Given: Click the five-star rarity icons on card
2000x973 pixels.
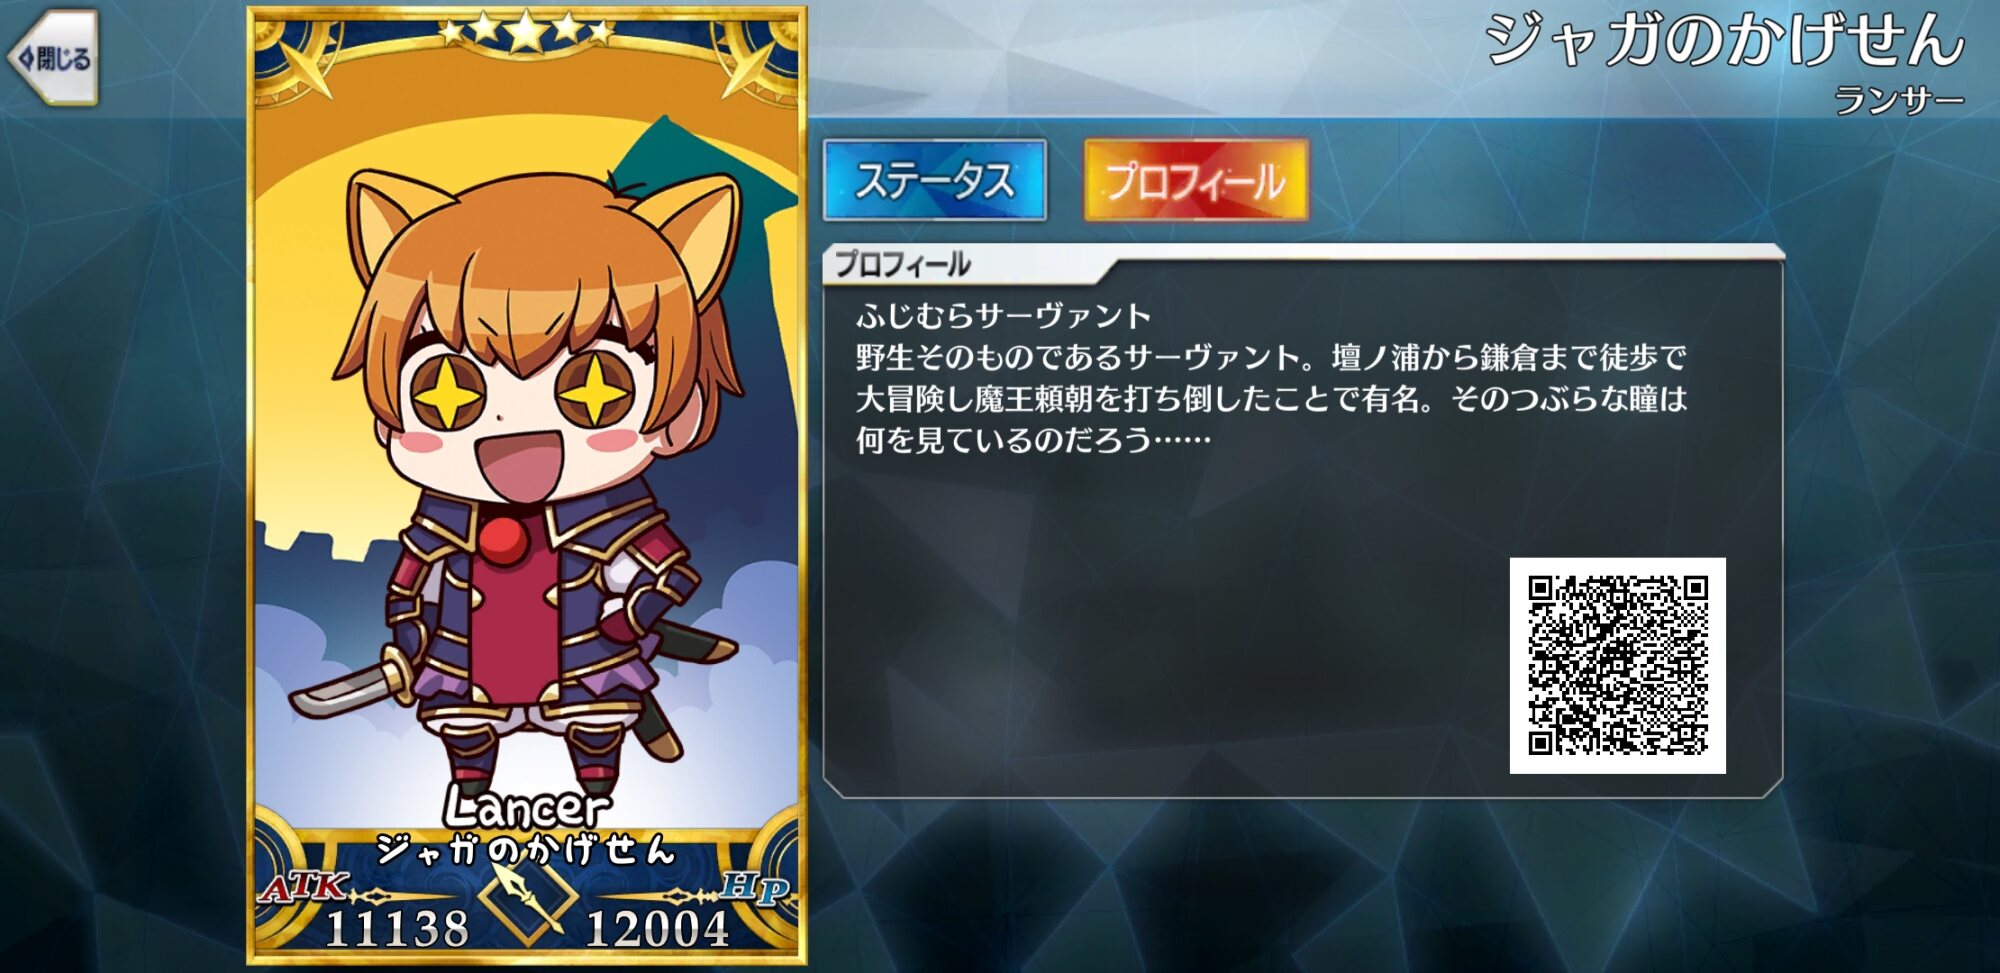Looking at the screenshot, I should pos(527,31).
